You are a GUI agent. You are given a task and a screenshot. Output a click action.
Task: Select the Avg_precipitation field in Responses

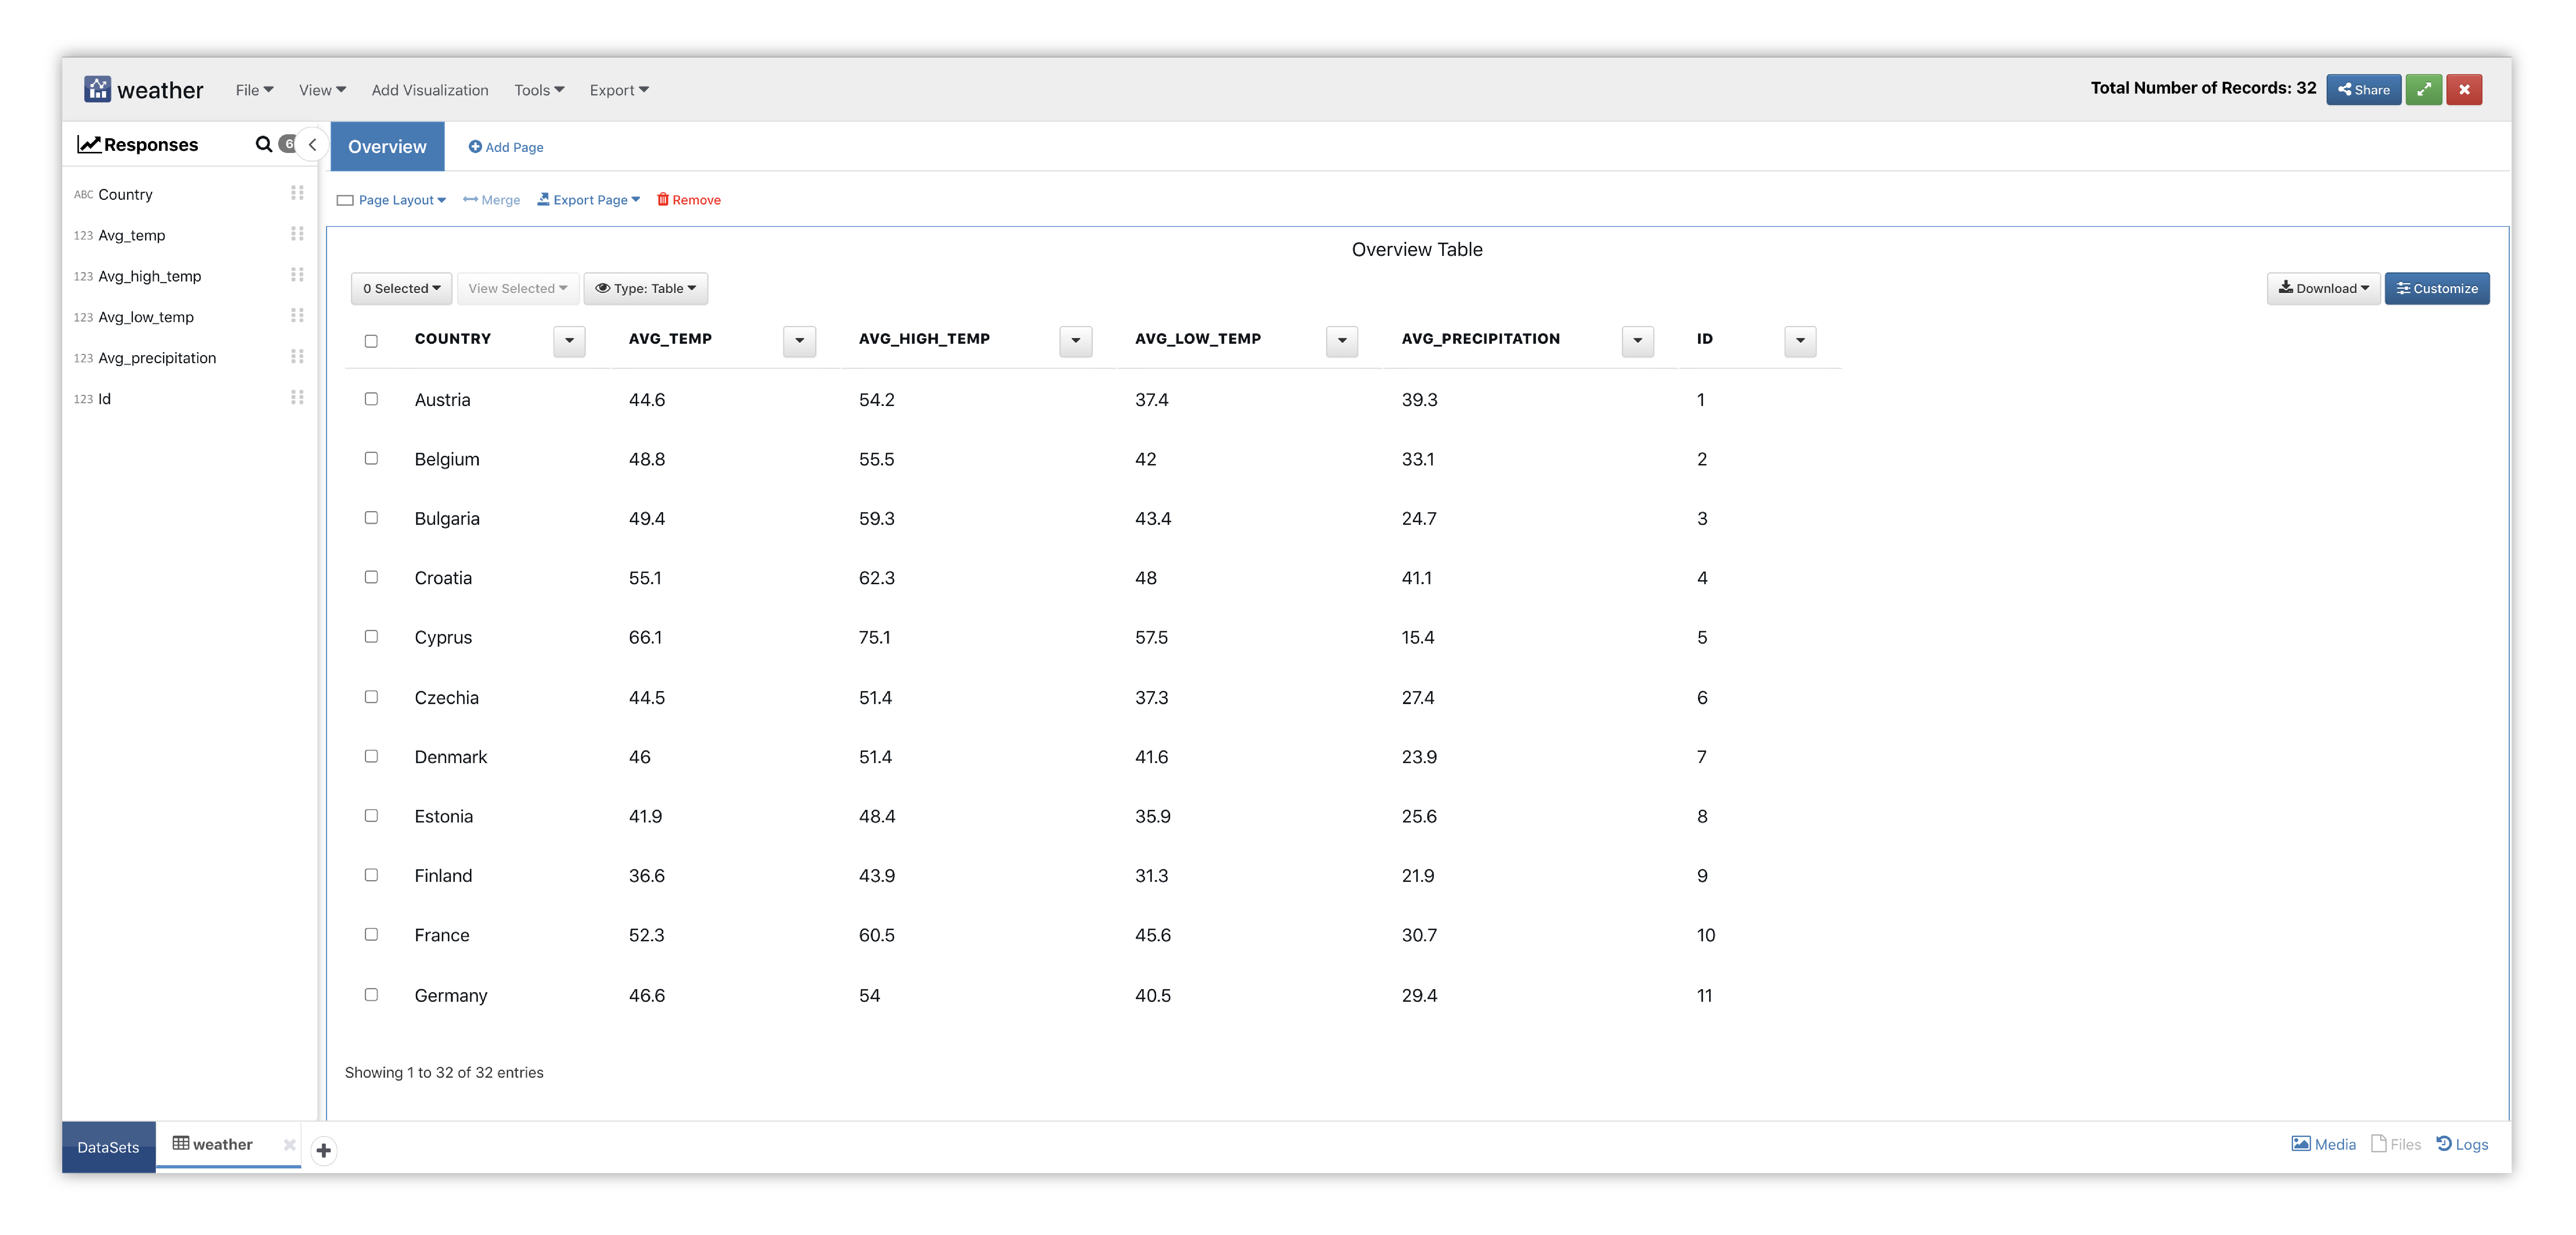[x=157, y=358]
